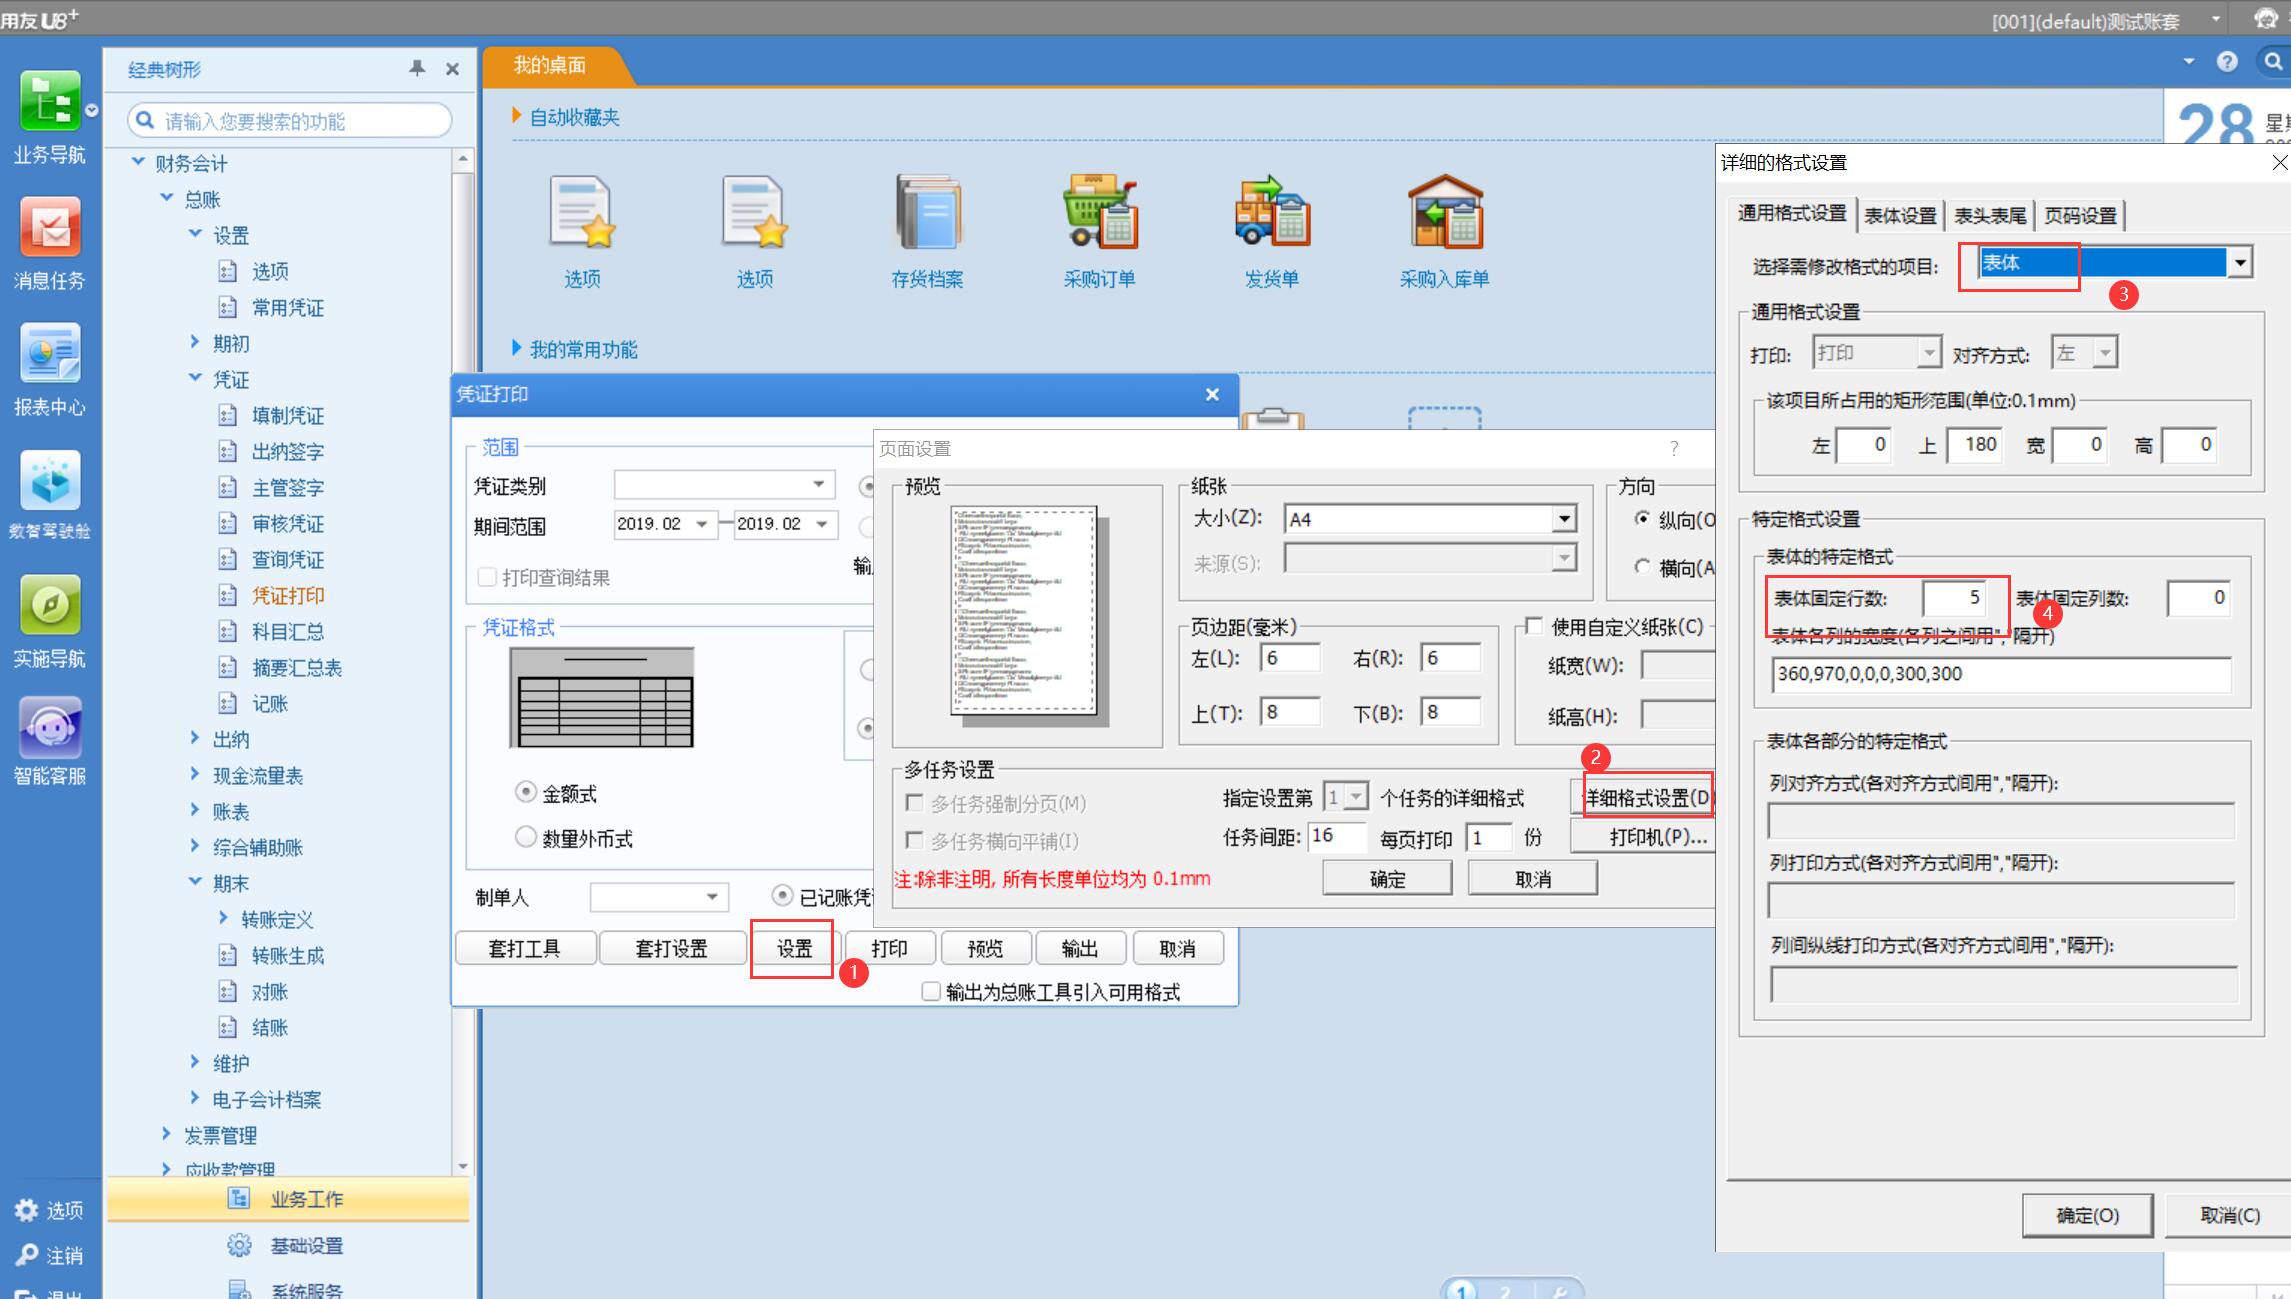Click the 科目汇总 document icon in tree
The height and width of the screenshot is (1299, 2291).
pyautogui.click(x=228, y=631)
